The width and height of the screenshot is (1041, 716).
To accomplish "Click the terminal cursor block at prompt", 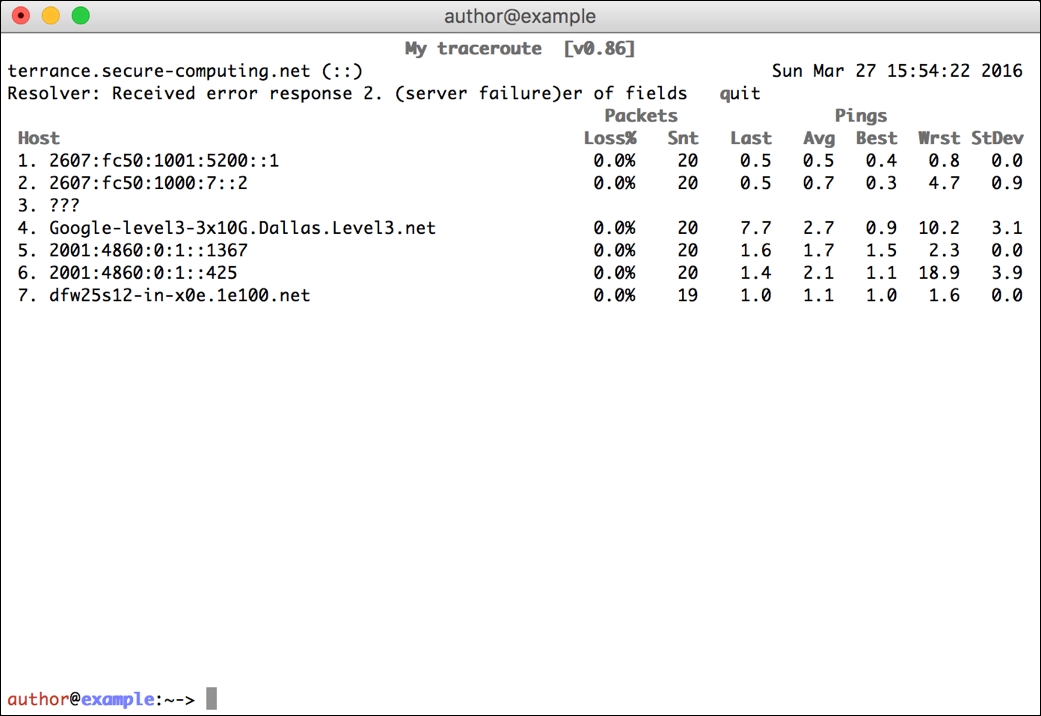I will point(211,699).
